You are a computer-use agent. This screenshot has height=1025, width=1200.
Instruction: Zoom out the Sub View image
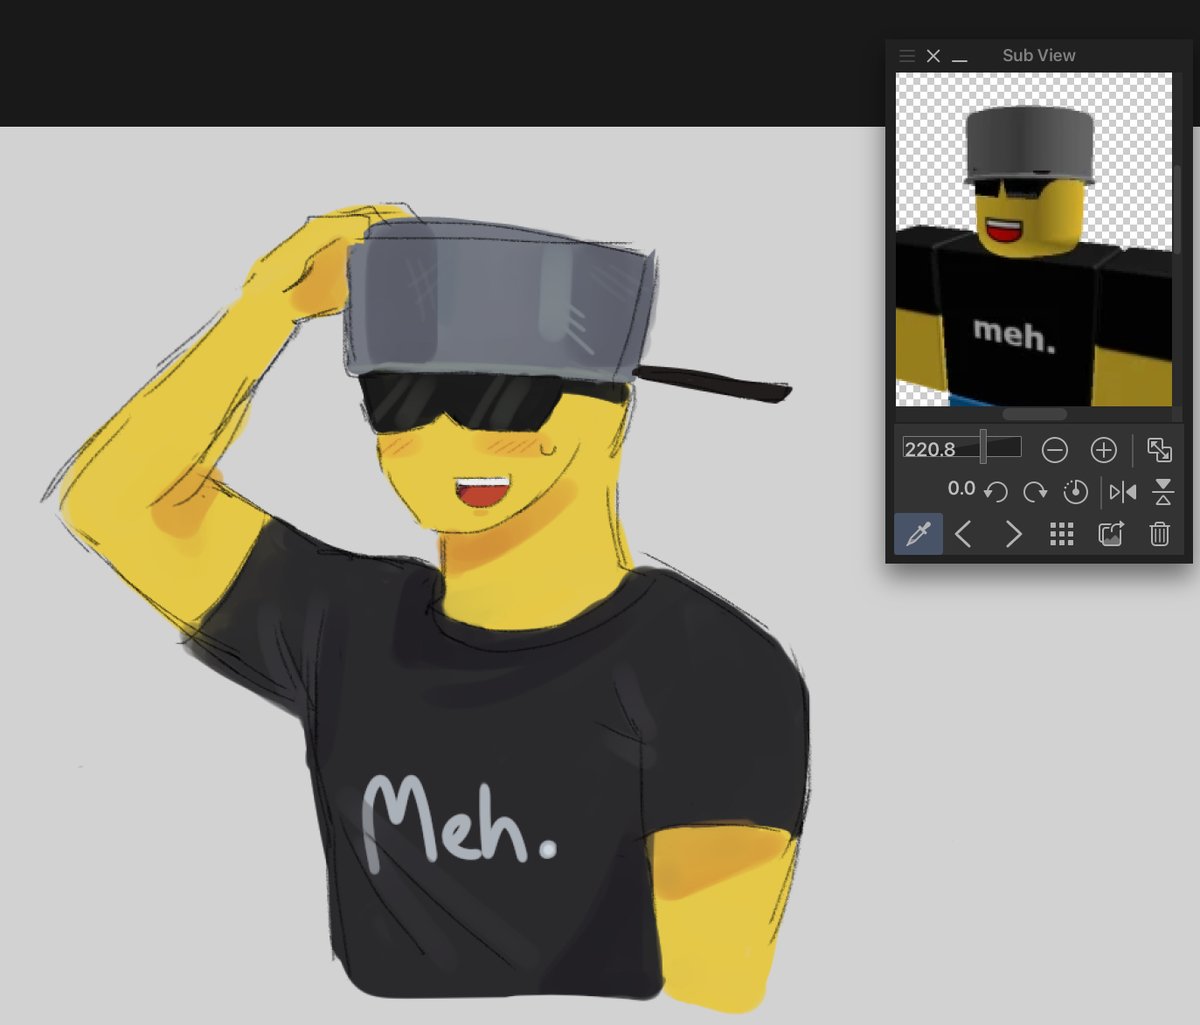1055,450
